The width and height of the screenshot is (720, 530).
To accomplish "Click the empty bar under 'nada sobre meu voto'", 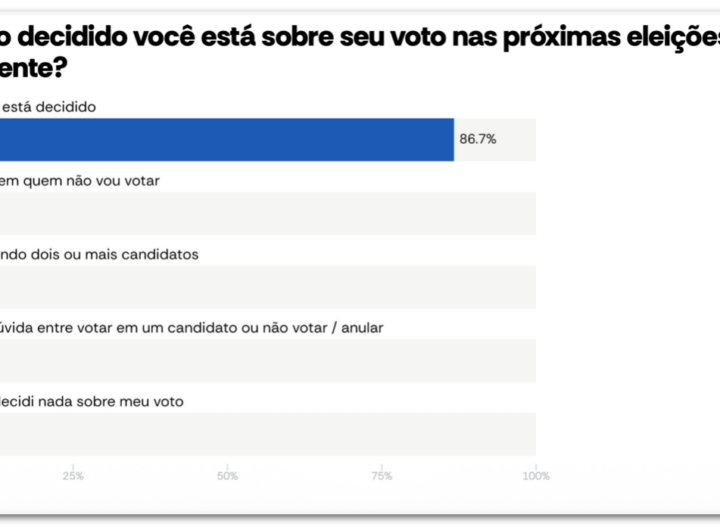I will point(268,434).
